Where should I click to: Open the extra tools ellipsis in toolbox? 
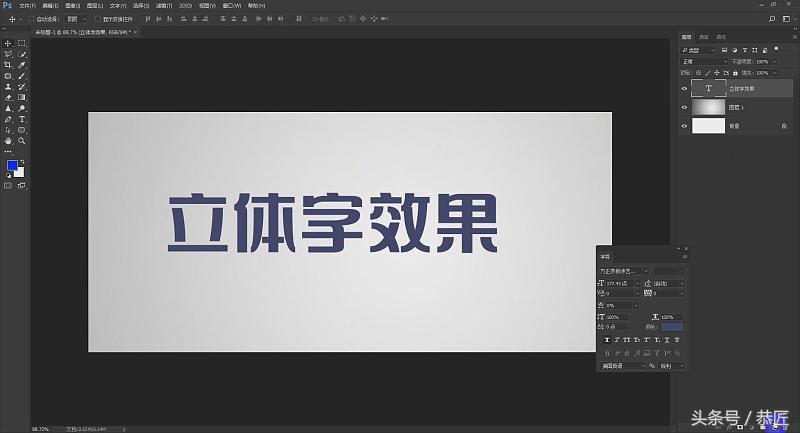[x=8, y=151]
